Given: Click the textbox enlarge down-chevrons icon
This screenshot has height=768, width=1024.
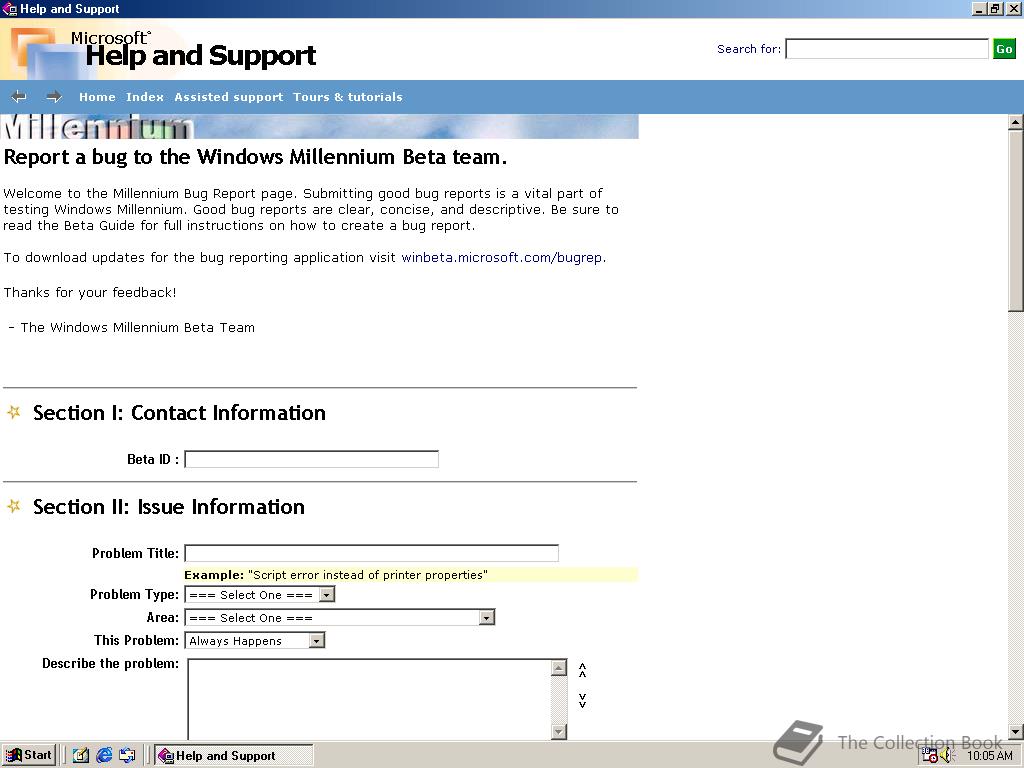Looking at the screenshot, I should (x=583, y=701).
